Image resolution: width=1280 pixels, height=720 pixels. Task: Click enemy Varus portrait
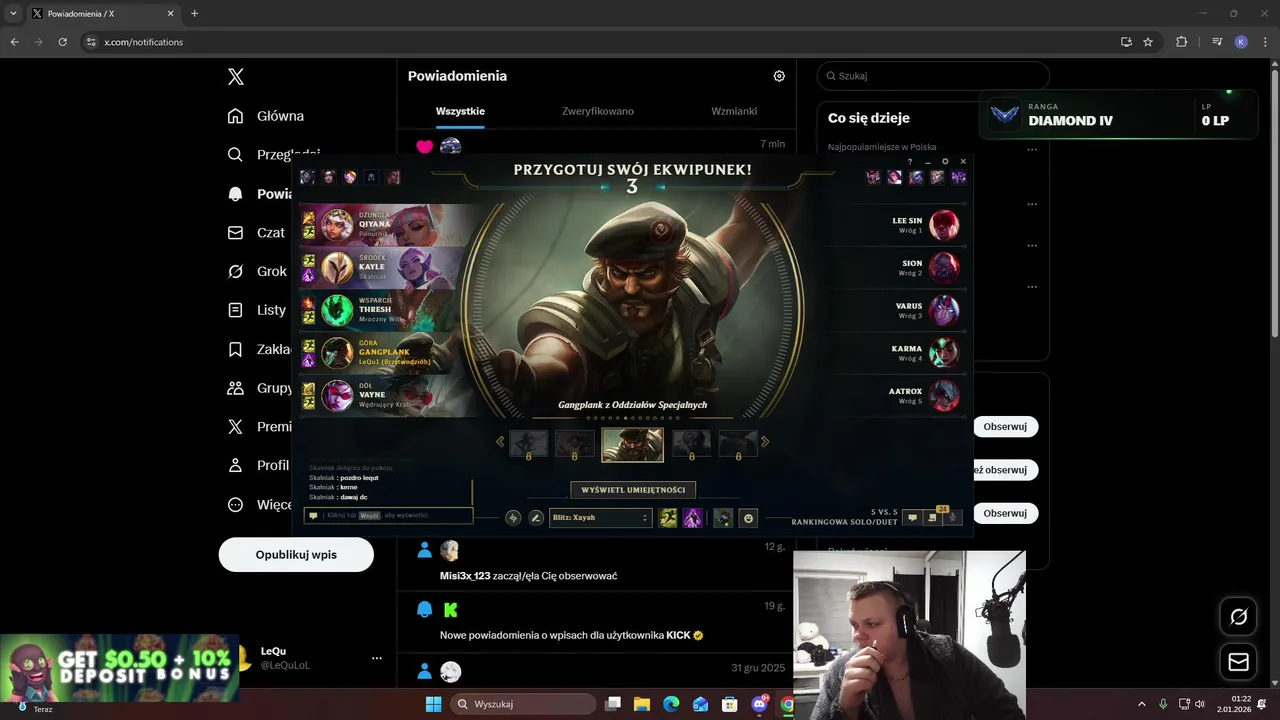coord(944,310)
